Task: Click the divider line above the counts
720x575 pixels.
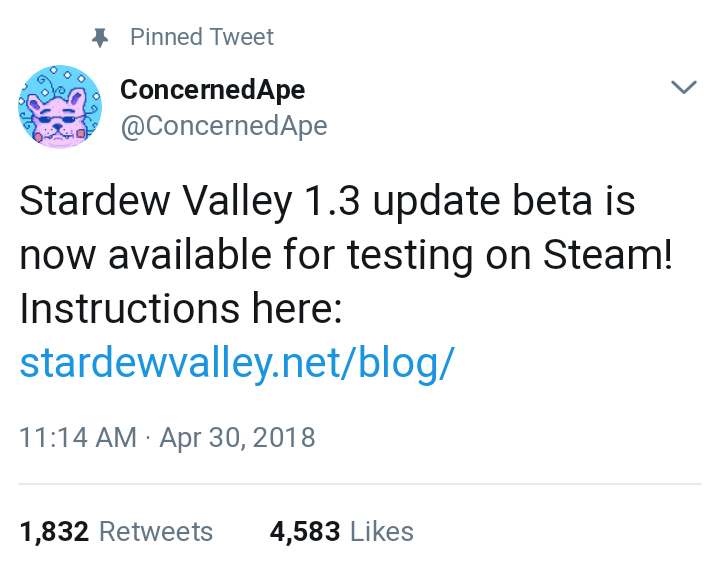Action: pos(360,484)
